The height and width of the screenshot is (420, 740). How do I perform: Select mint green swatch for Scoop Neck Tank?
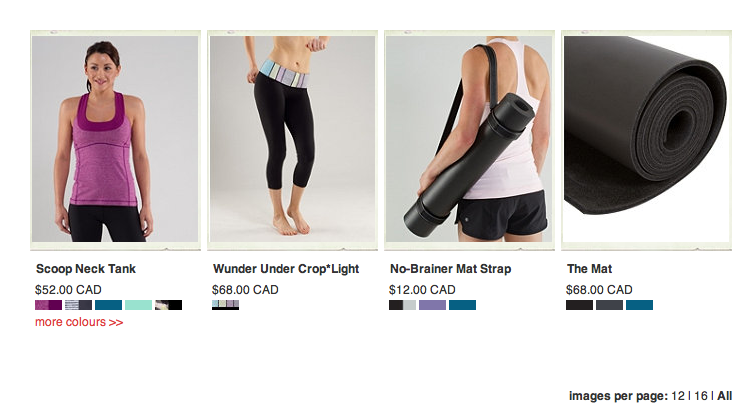pos(138,305)
